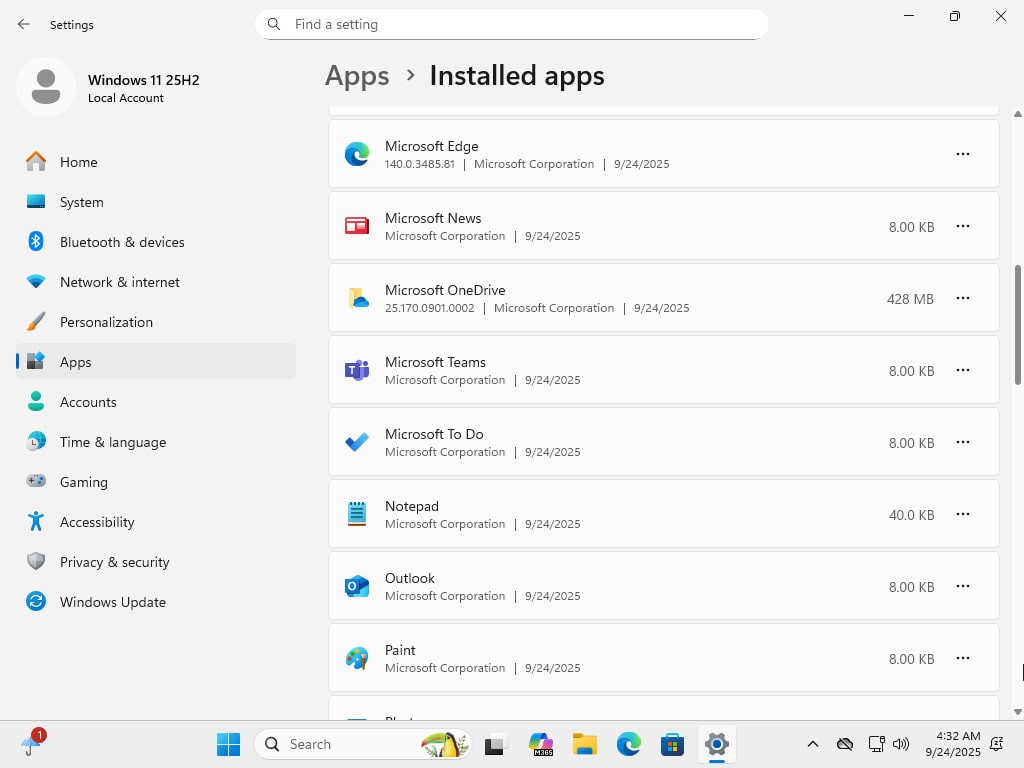Open the Local Account profile
This screenshot has height=768, width=1024.
click(x=108, y=87)
